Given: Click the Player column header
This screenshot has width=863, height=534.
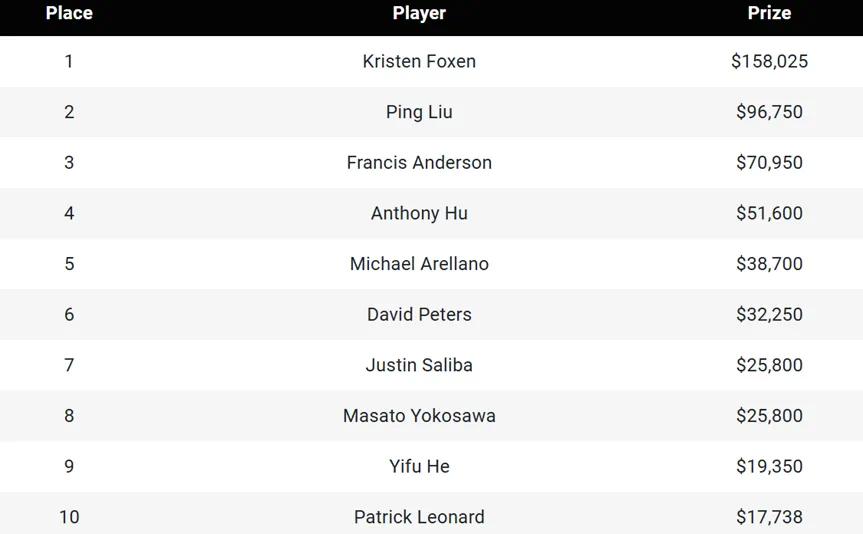Looking at the screenshot, I should click(419, 13).
